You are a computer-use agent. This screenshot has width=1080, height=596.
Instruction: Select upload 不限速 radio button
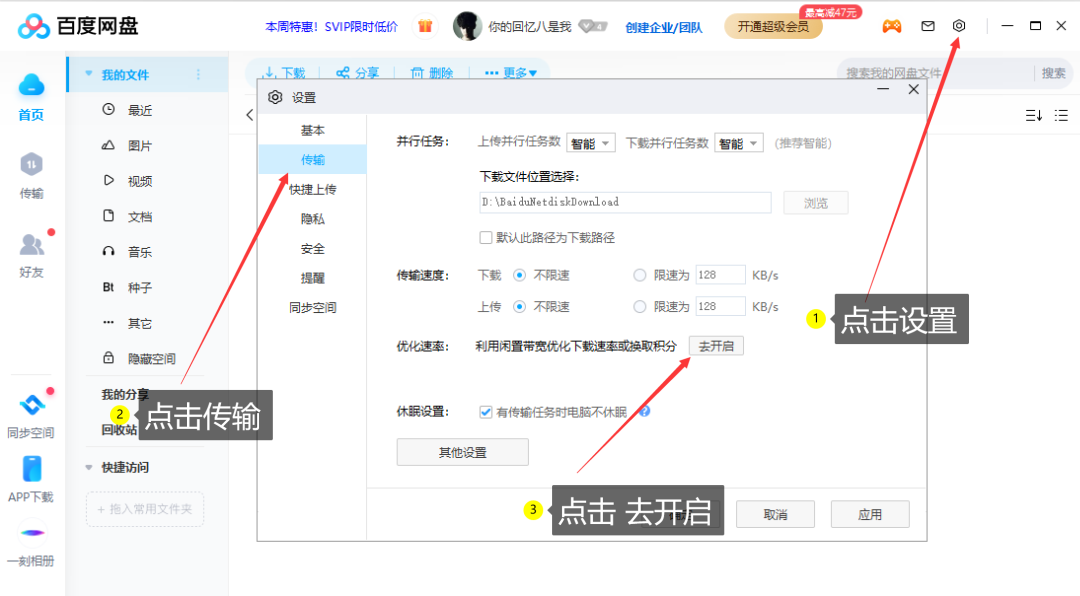[x=519, y=307]
